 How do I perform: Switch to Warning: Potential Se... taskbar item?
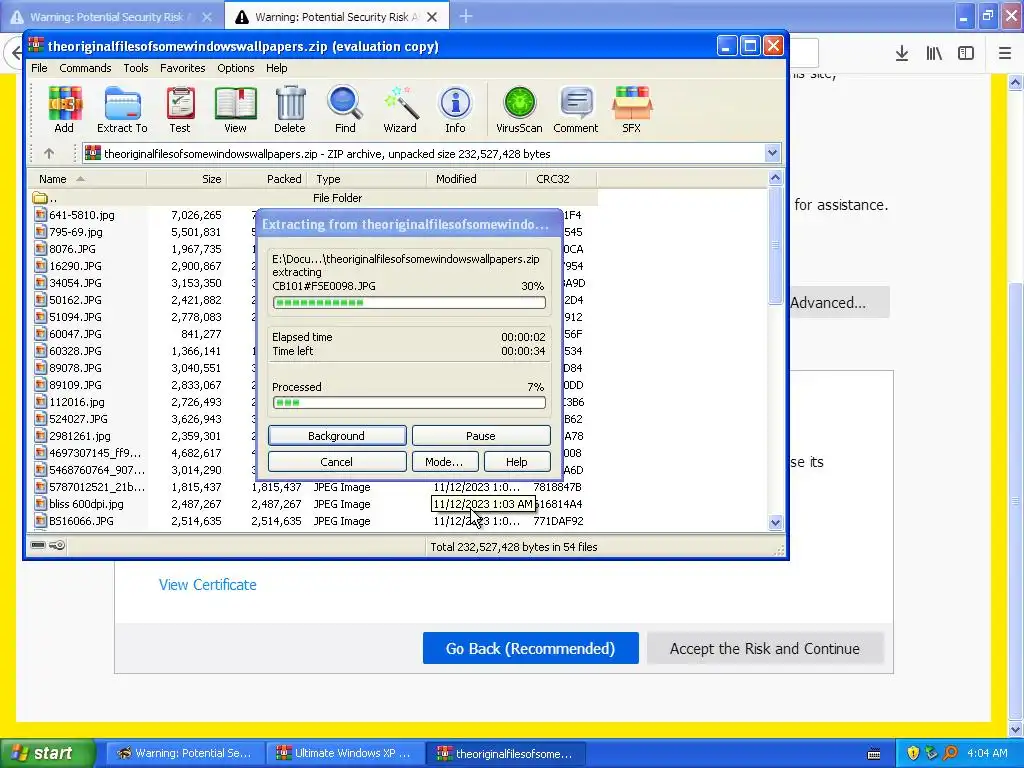tap(185, 753)
